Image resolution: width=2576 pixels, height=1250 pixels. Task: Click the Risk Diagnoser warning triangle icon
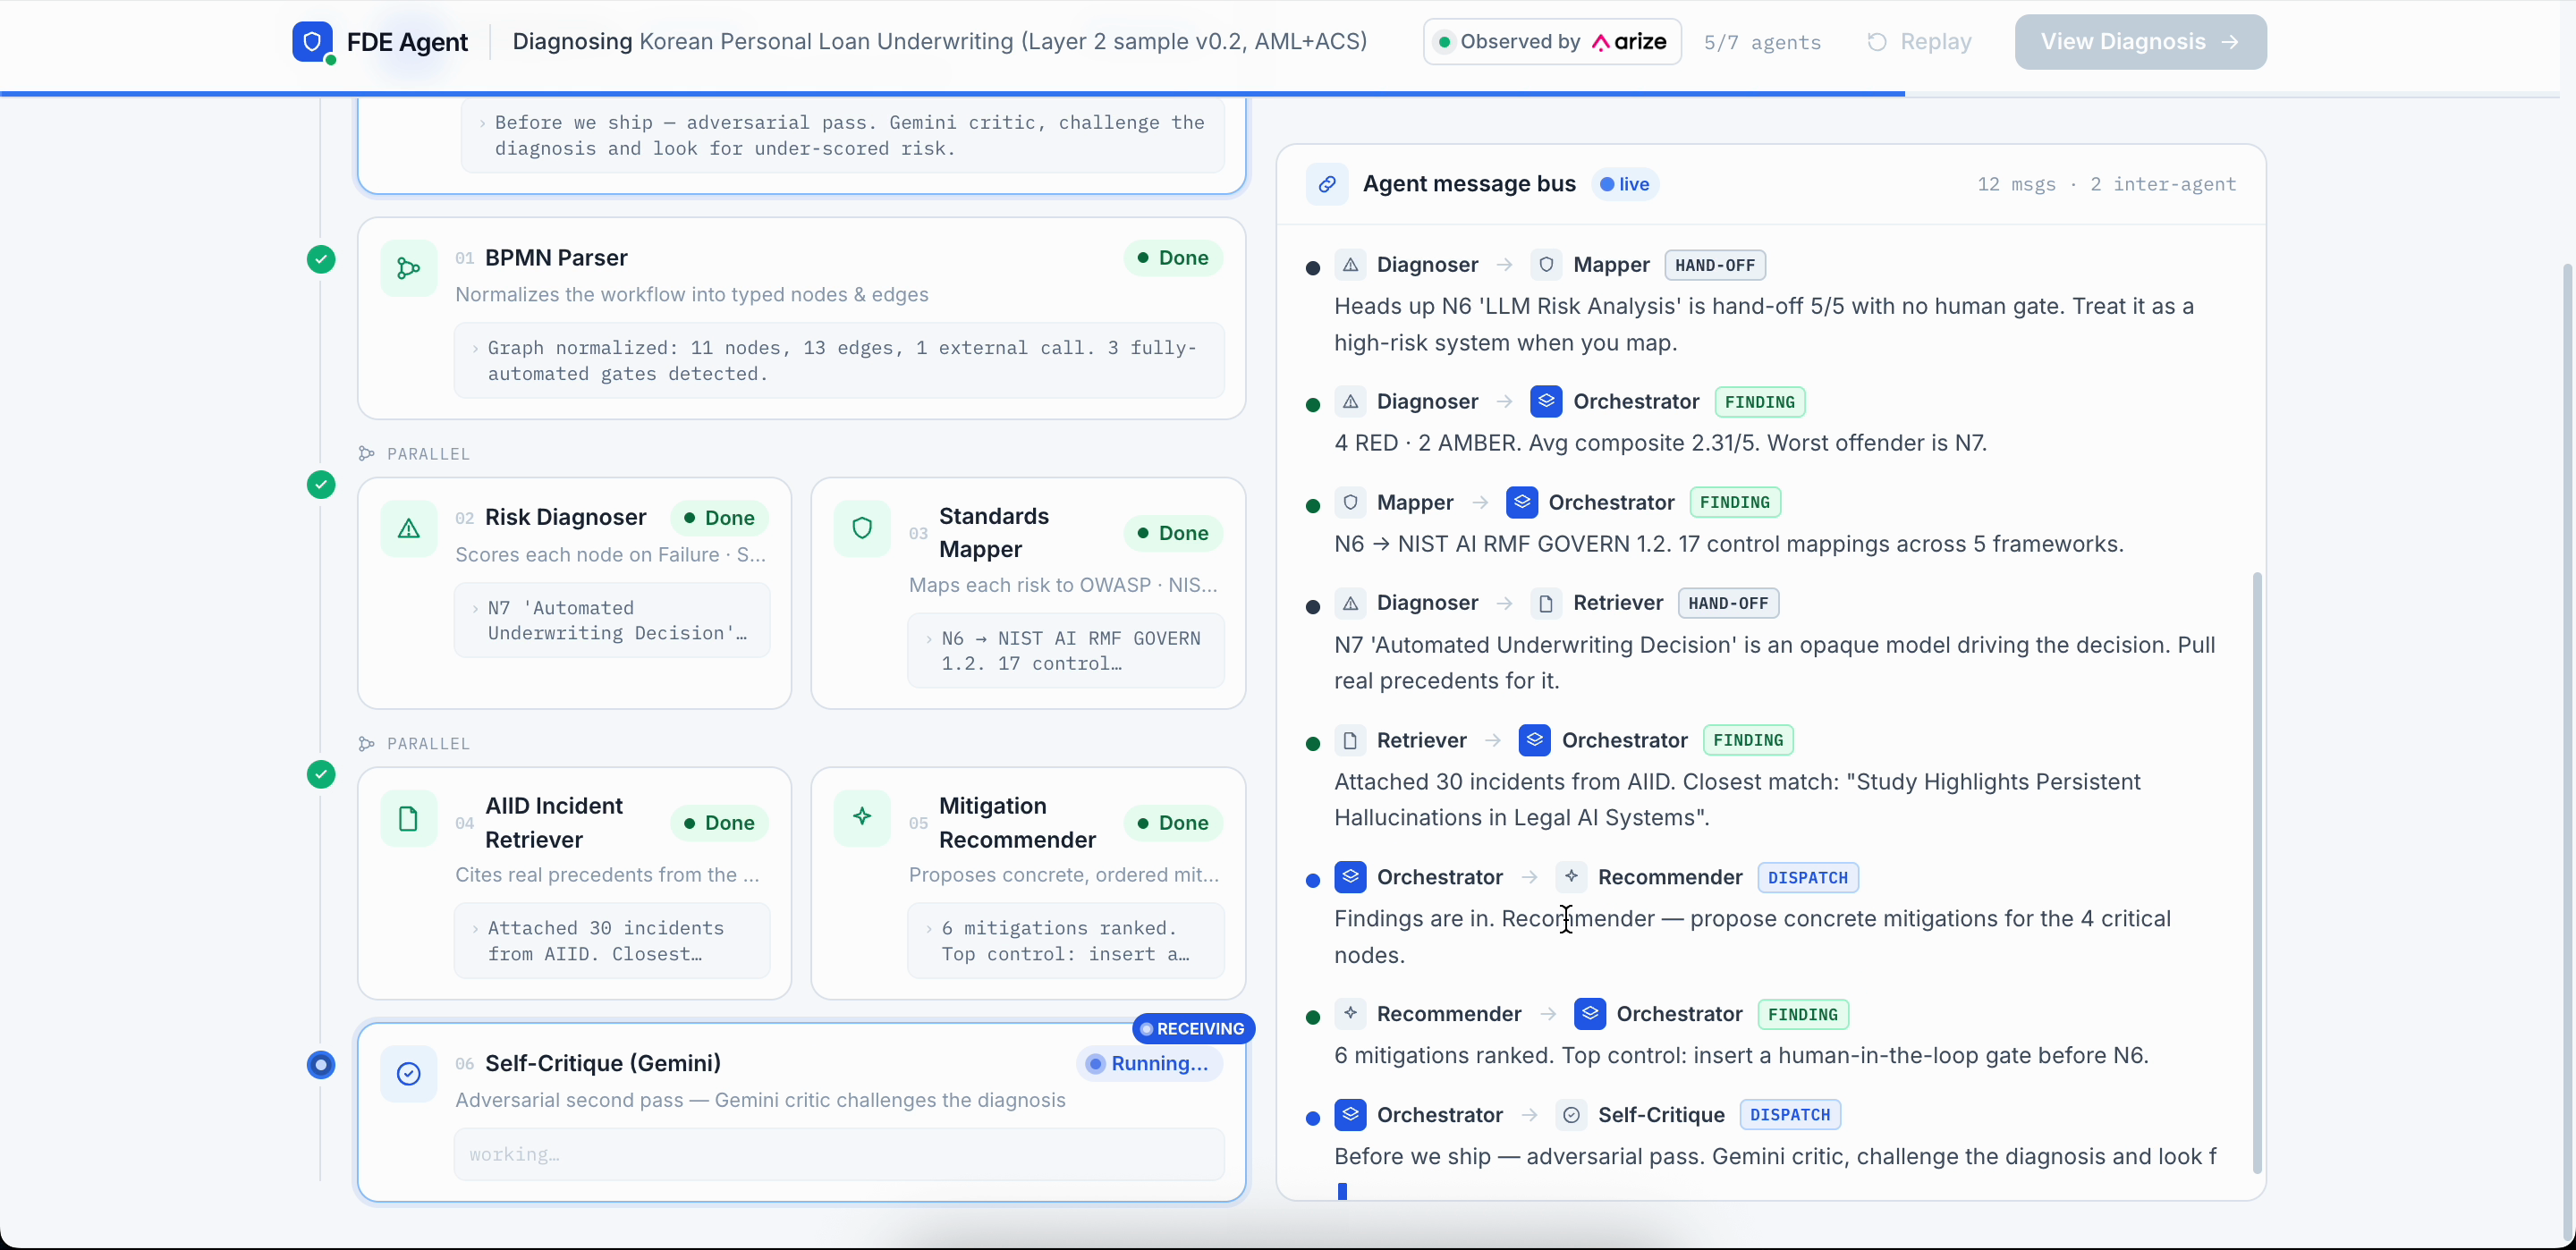tap(408, 529)
